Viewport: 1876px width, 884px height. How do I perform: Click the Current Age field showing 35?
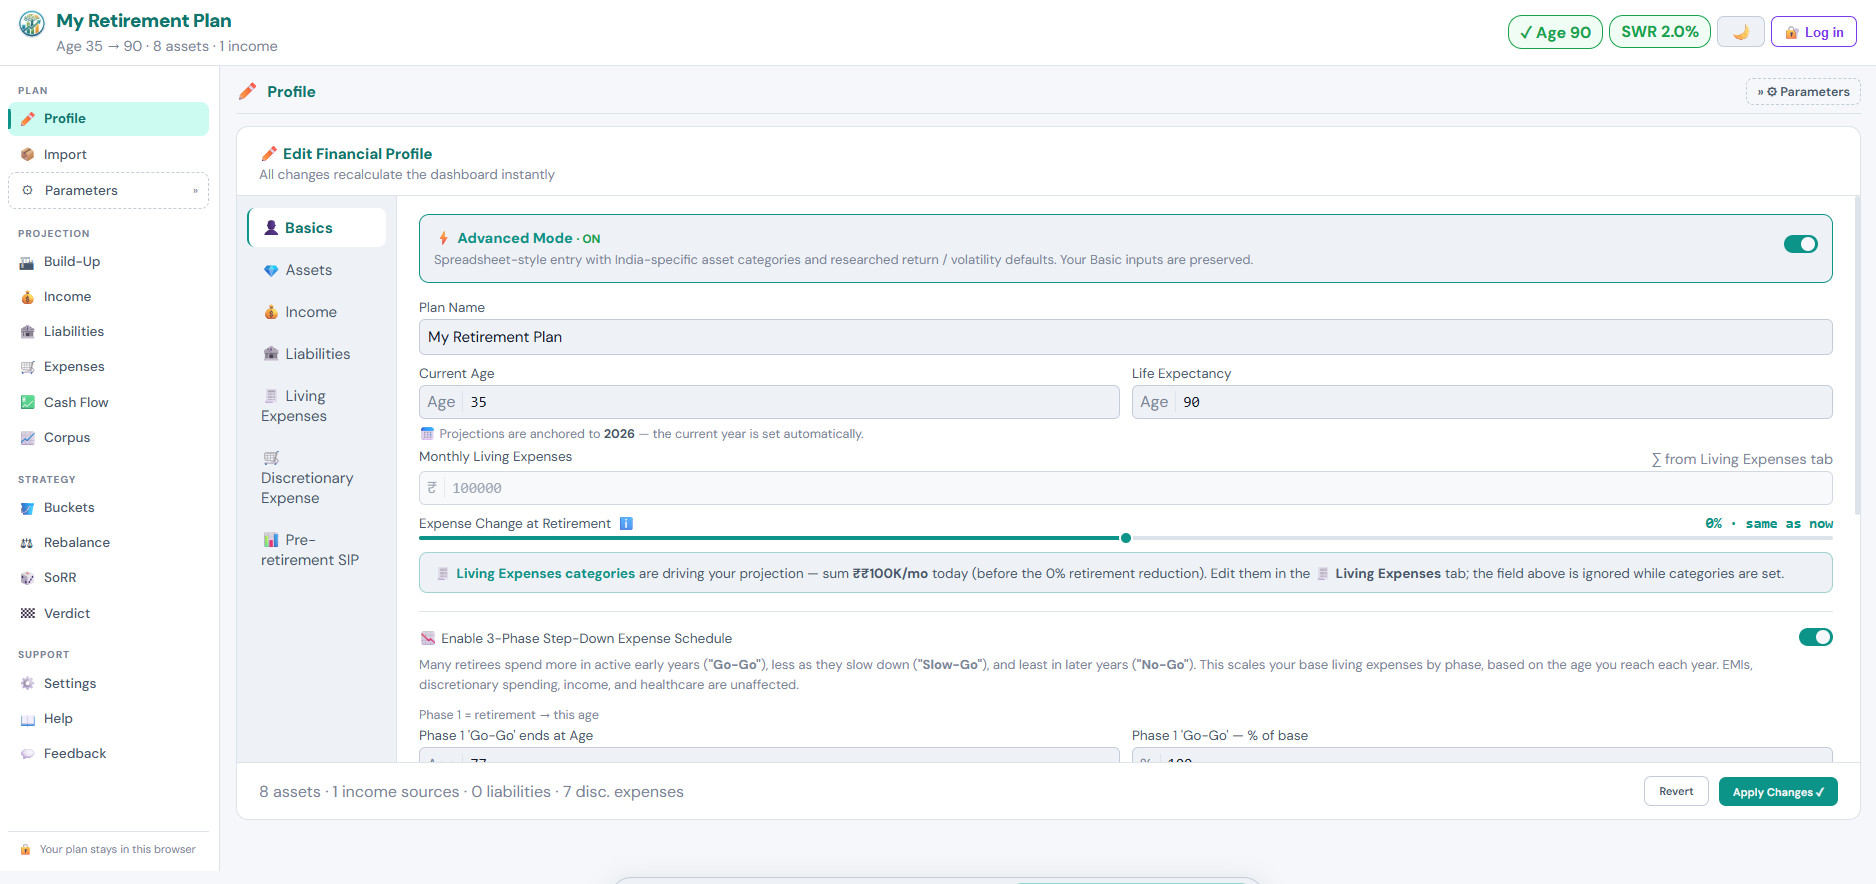769,402
